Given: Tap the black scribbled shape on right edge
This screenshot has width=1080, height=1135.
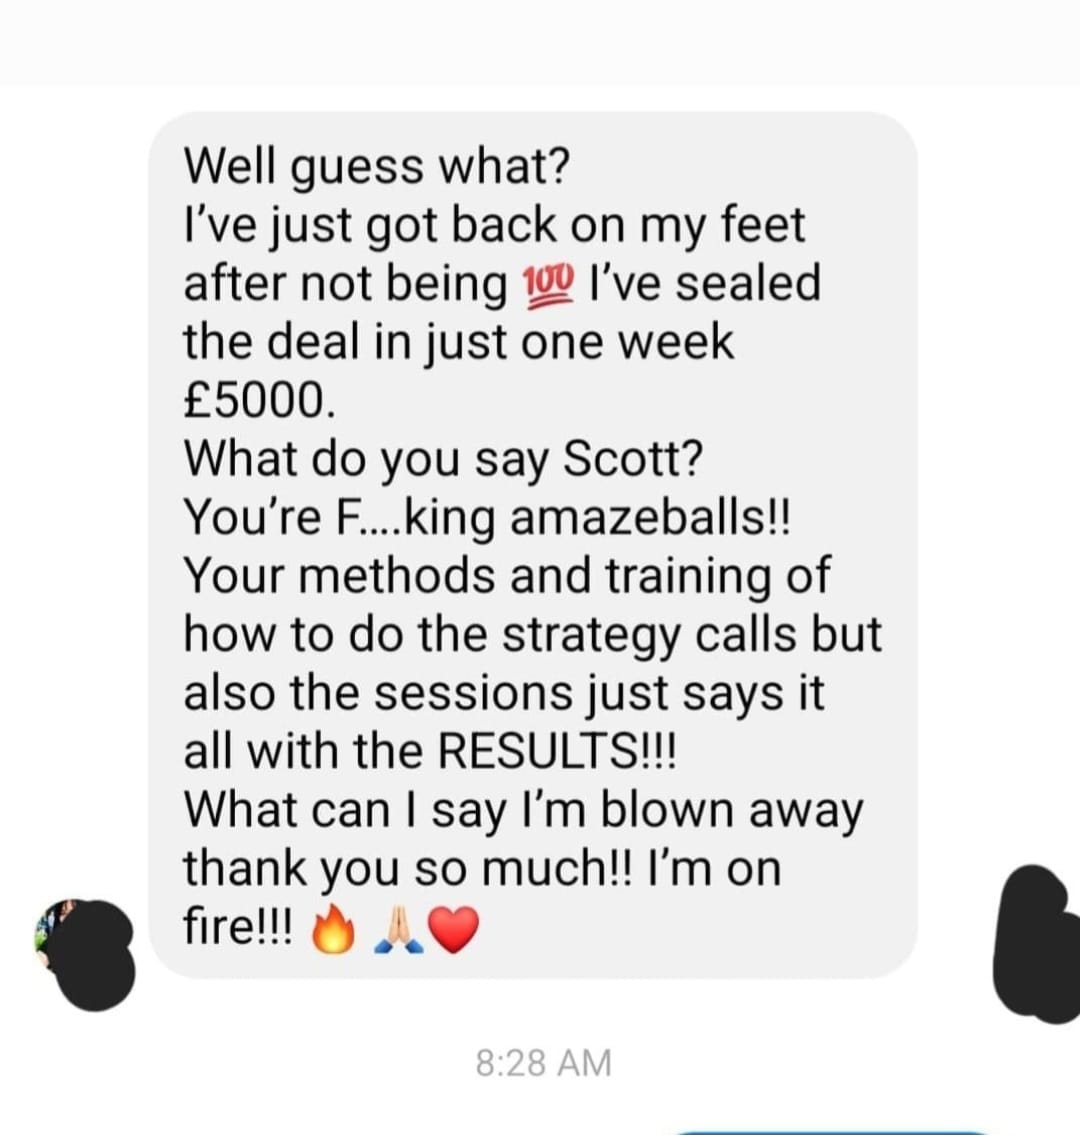Looking at the screenshot, I should [1037, 943].
